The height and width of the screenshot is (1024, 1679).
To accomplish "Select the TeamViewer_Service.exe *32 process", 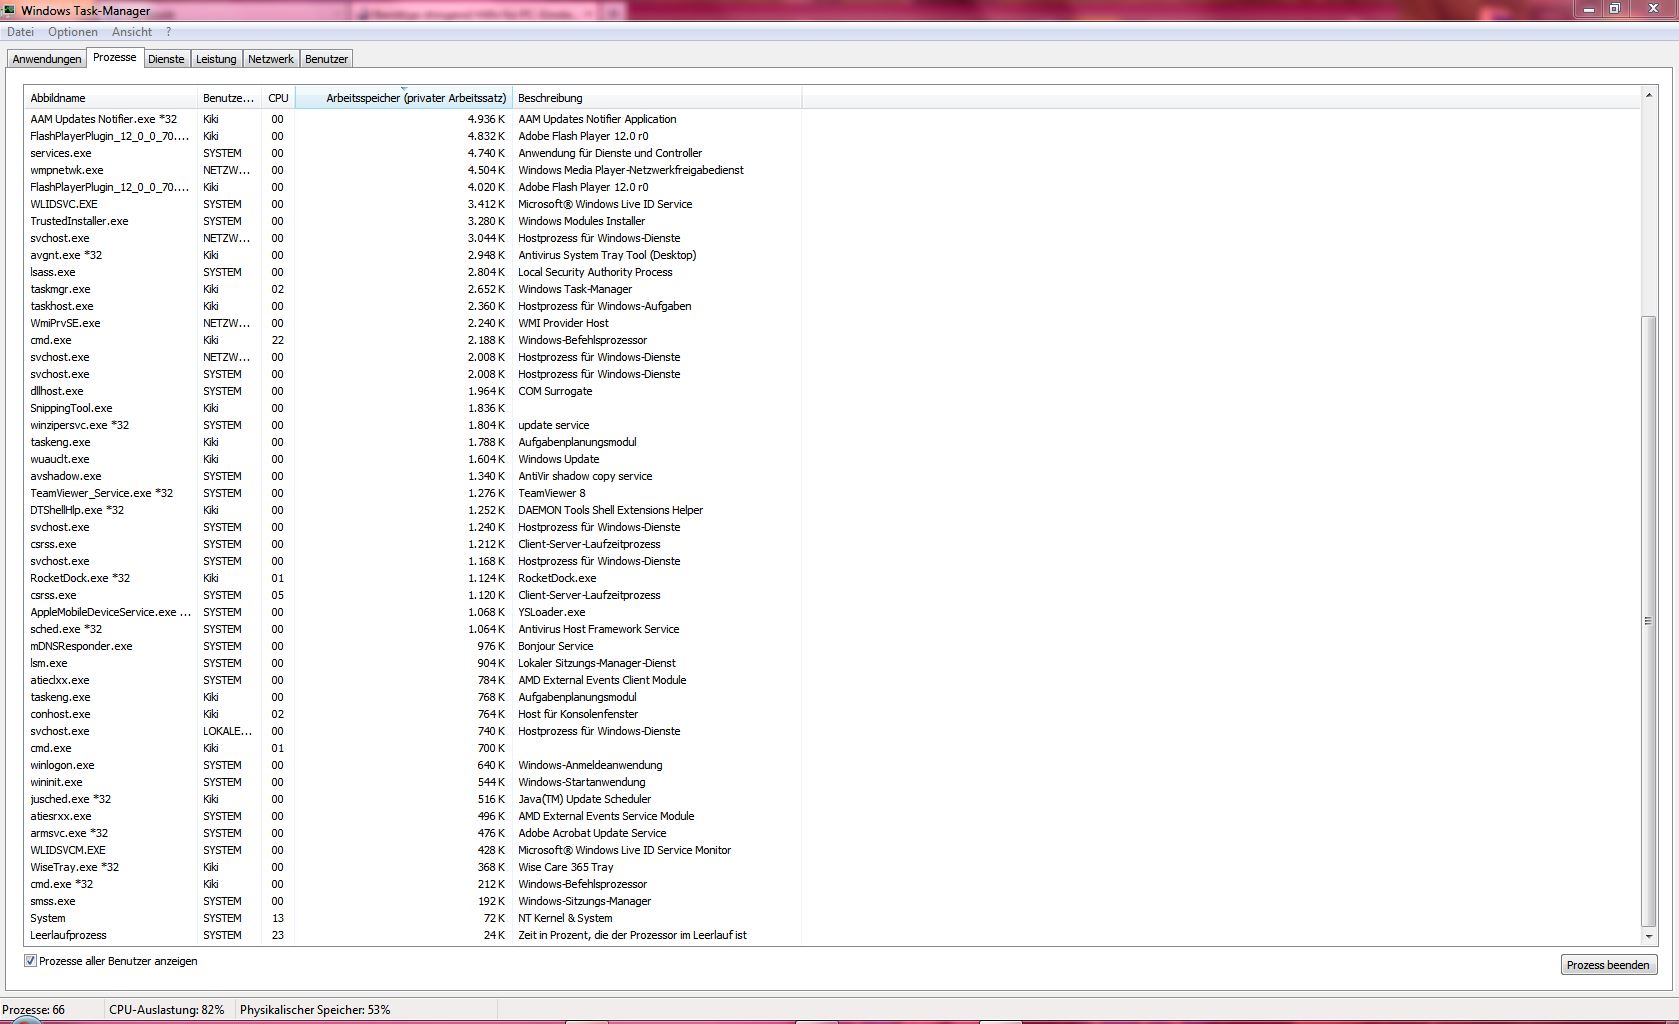I will (x=412, y=493).
